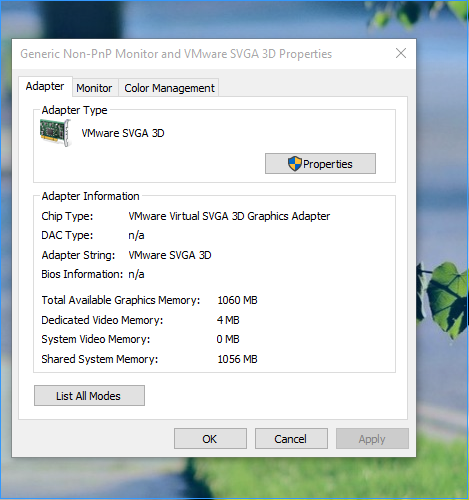Confirm with the OK button
The image size is (469, 500).
pos(210,439)
